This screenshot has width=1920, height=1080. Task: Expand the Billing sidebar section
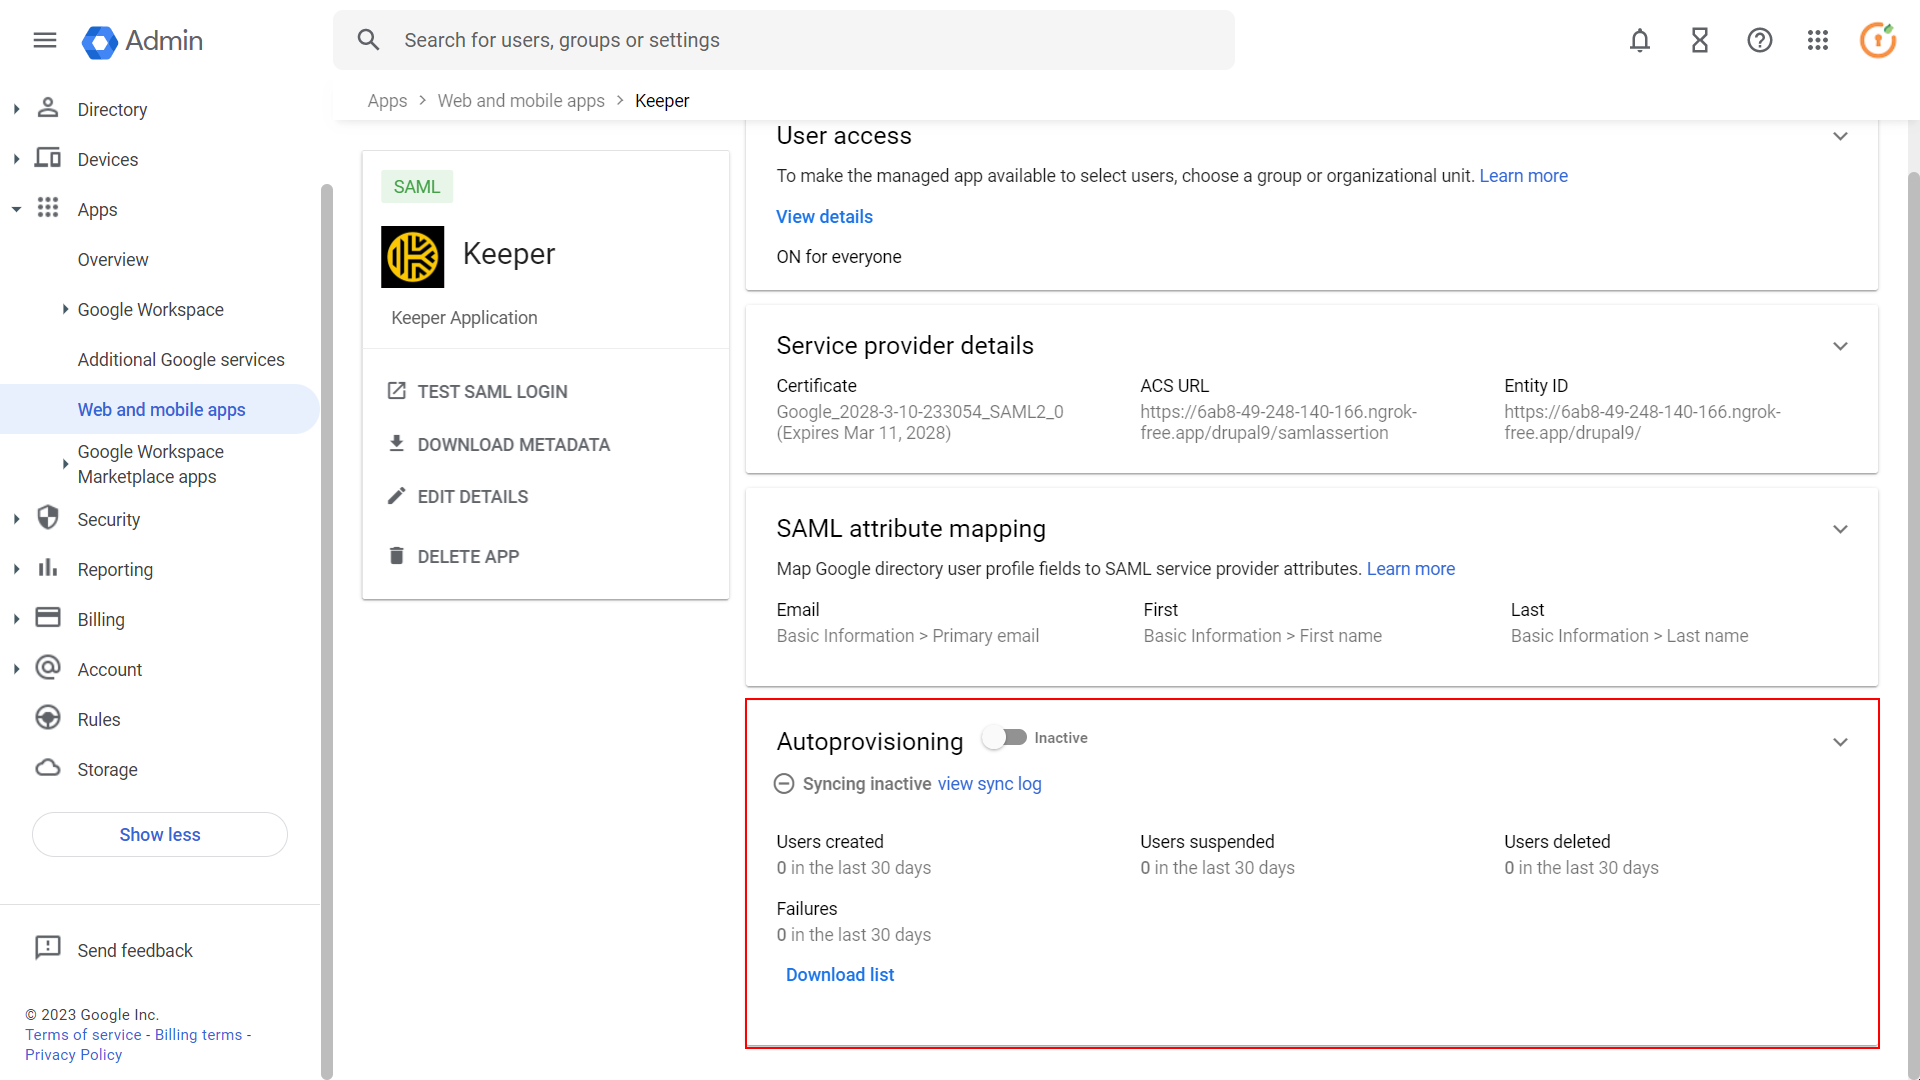pyautogui.click(x=16, y=619)
